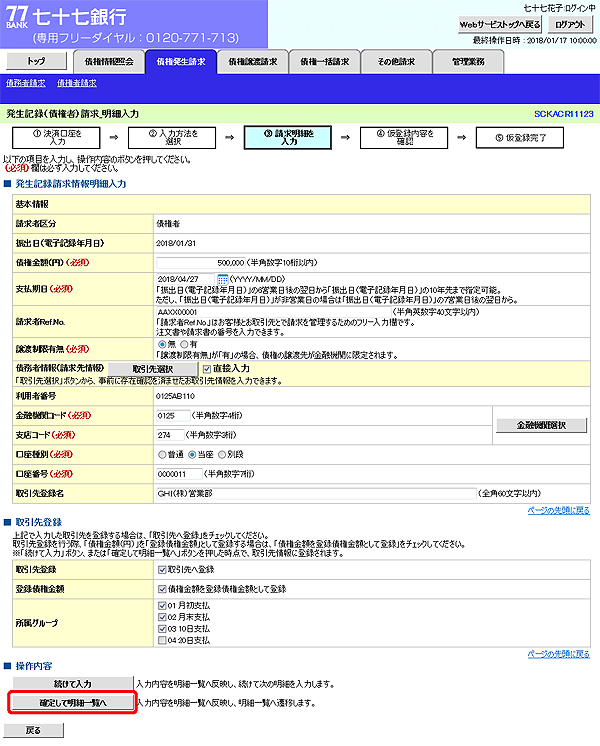Click the 続けて入力 button
Image resolution: width=600 pixels, height=746 pixels.
pos(72,684)
